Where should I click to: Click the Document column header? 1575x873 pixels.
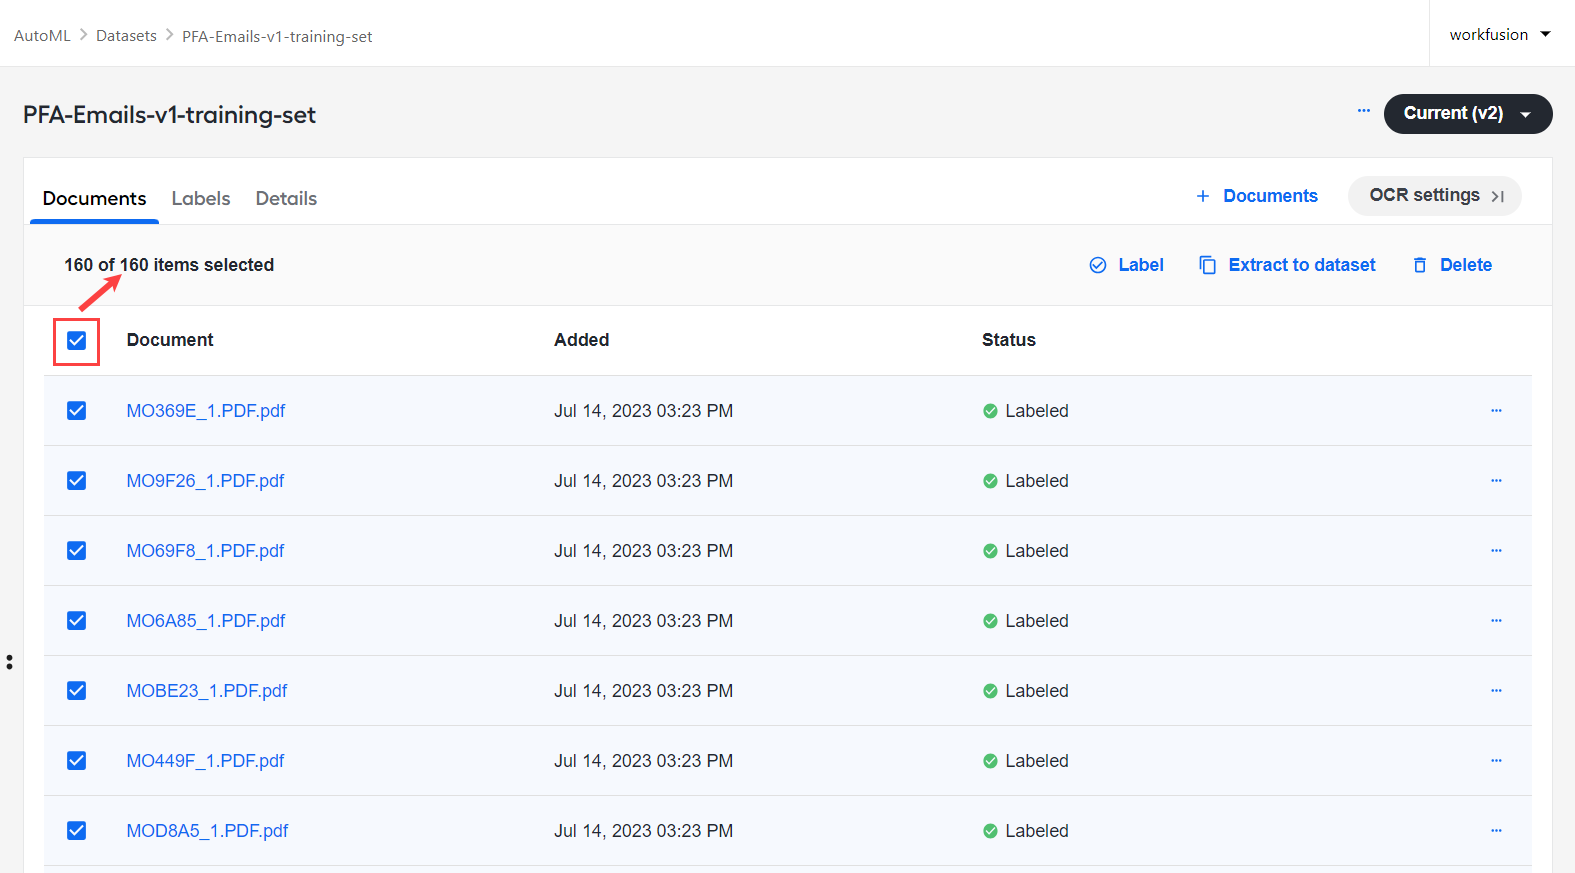[x=170, y=340]
